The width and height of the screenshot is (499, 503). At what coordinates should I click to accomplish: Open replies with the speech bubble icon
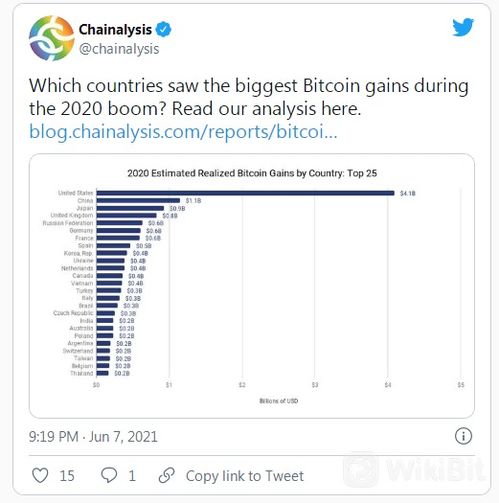pyautogui.click(x=109, y=475)
